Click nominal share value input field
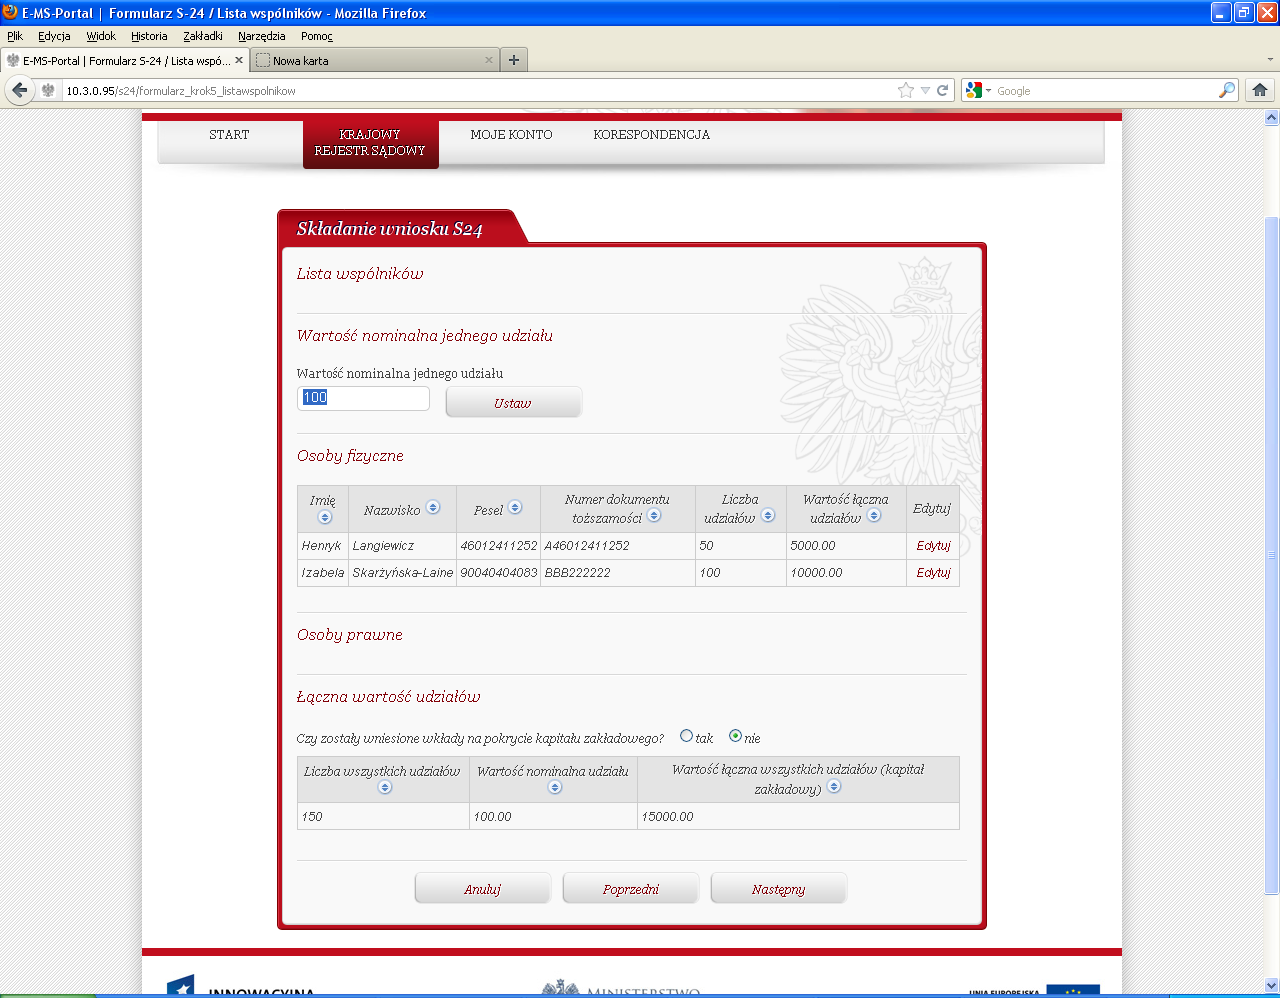This screenshot has height=998, width=1280. pos(363,398)
